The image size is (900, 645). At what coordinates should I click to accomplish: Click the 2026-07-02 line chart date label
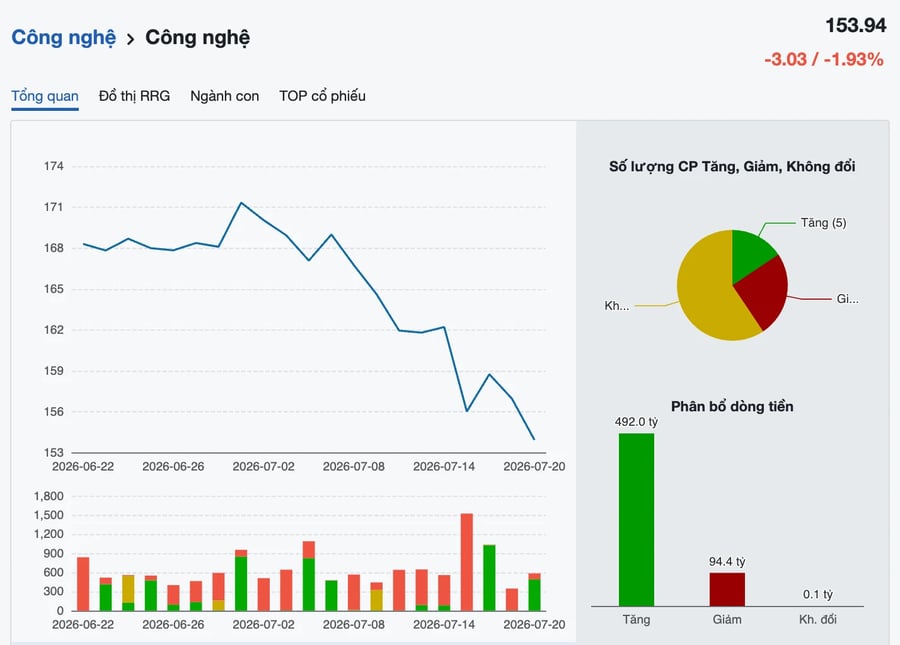point(263,467)
